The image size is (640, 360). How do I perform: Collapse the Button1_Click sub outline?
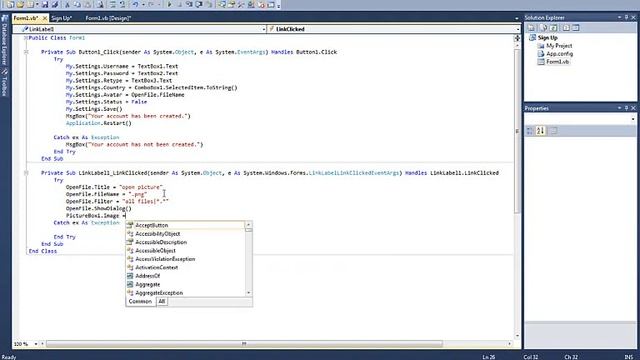(26, 52)
